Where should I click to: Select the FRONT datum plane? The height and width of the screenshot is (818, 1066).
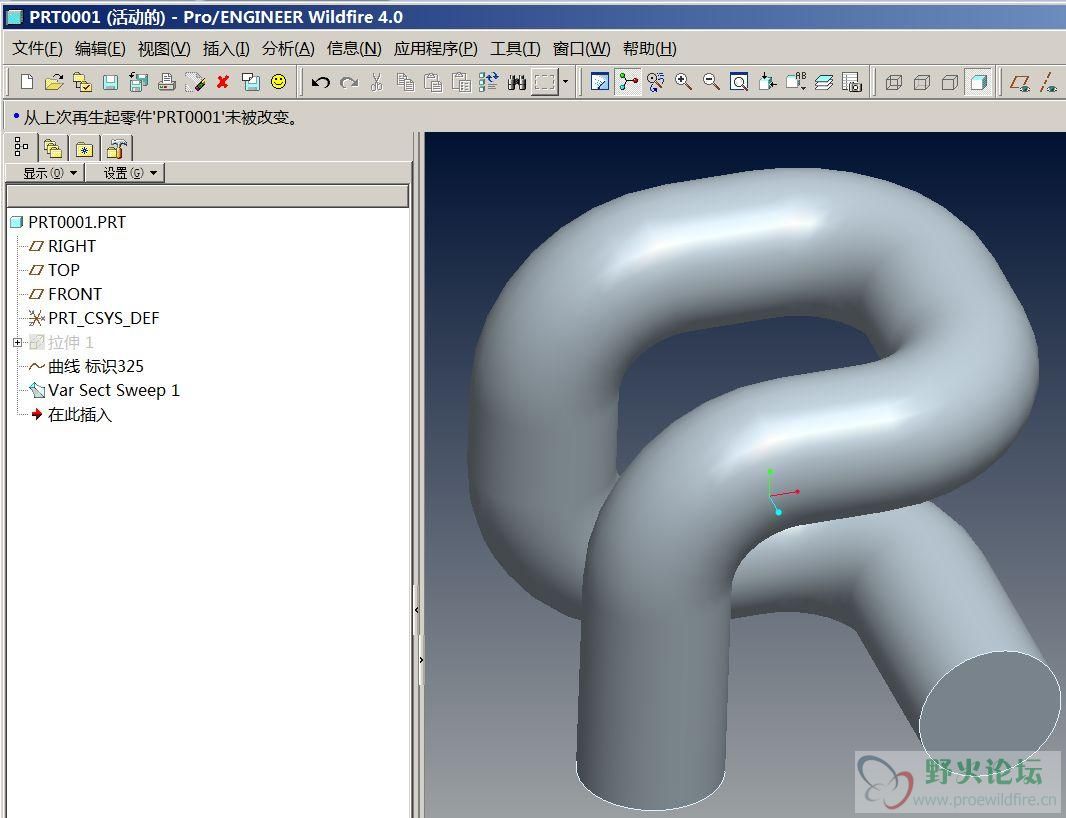click(x=65, y=294)
